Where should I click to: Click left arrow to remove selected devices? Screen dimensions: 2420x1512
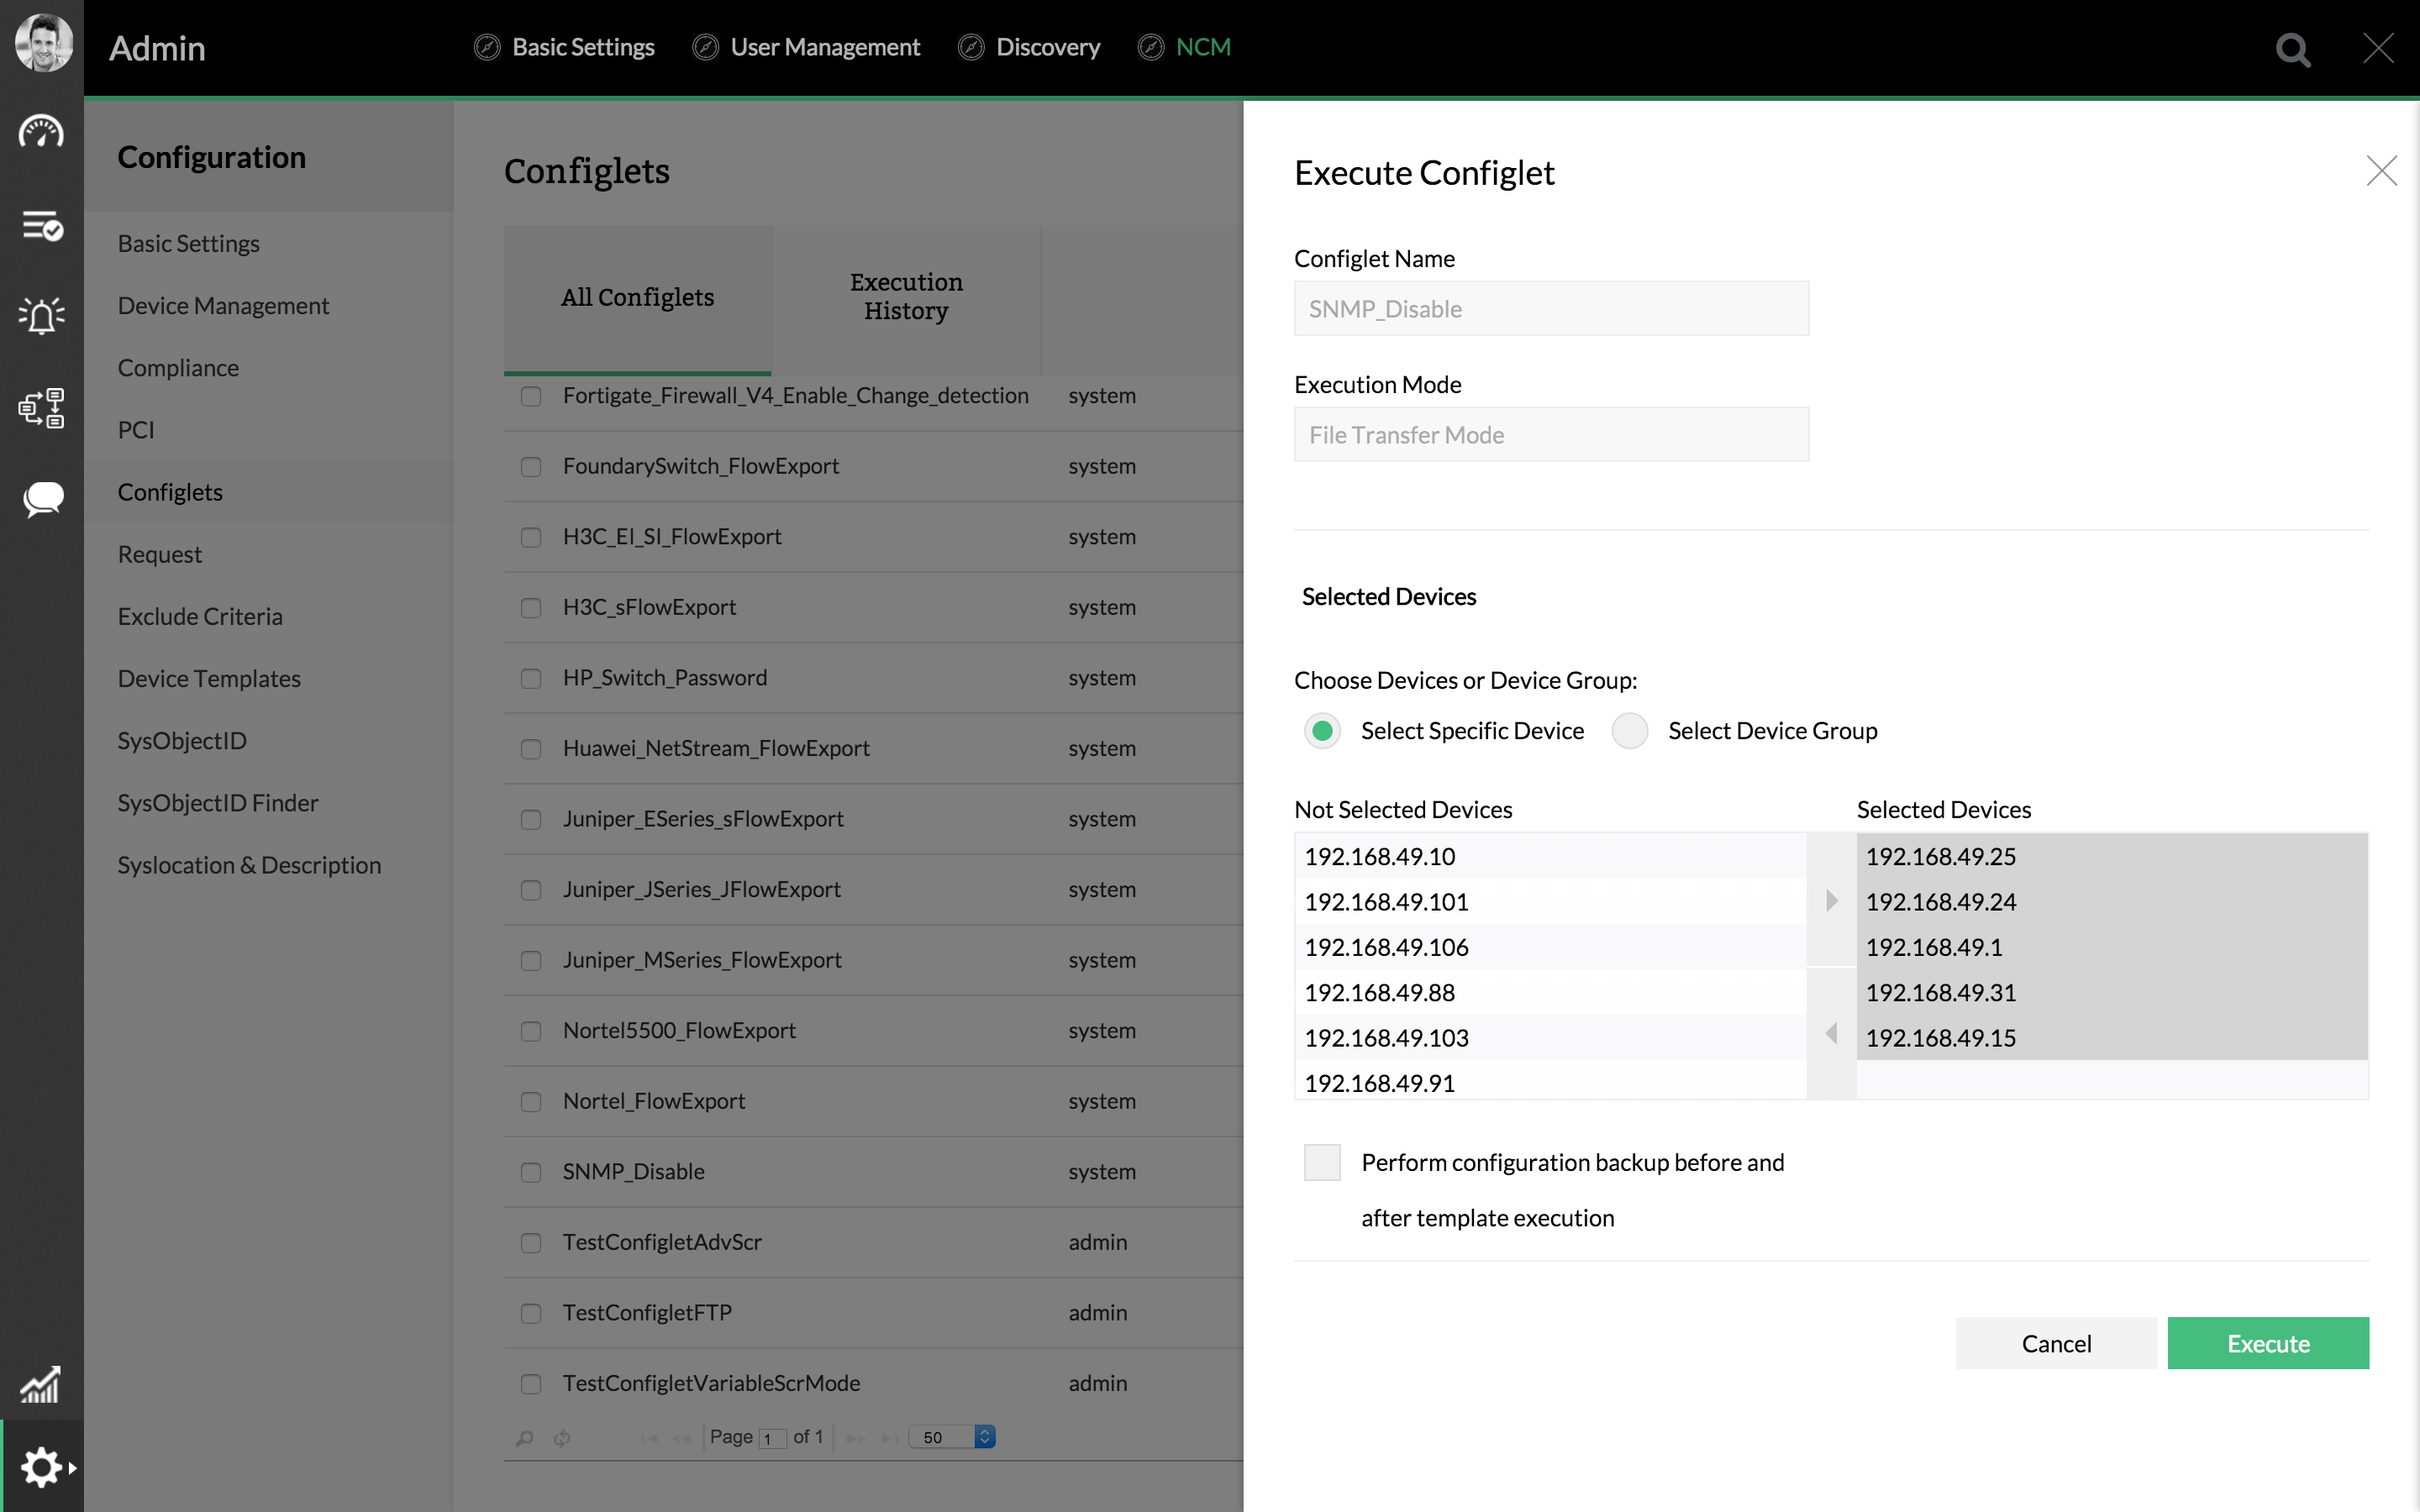1831,1034
